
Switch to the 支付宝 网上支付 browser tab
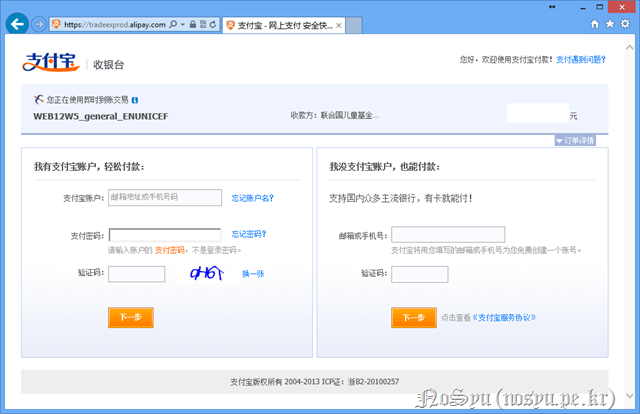coord(282,23)
